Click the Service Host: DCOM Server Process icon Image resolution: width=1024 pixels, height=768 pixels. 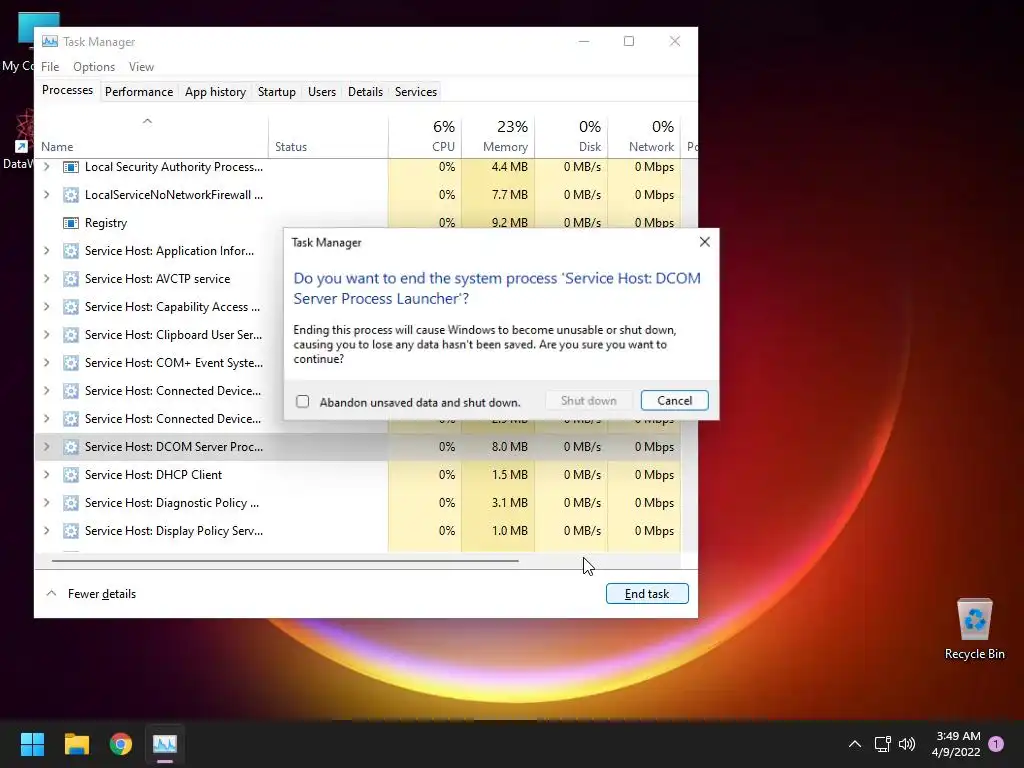(71, 447)
